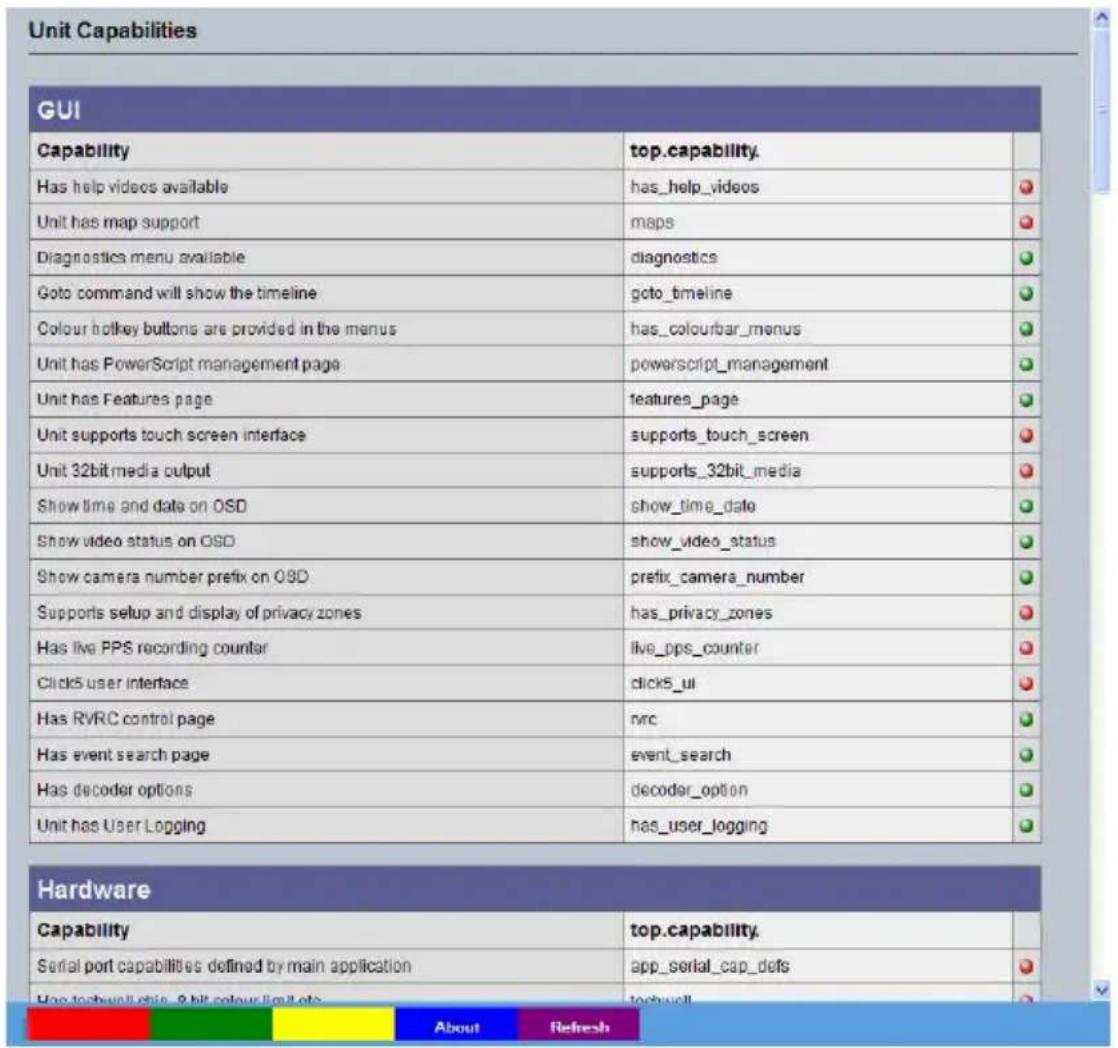
Task: Click green indicator for goto_timeline
Action: (x=1026, y=294)
